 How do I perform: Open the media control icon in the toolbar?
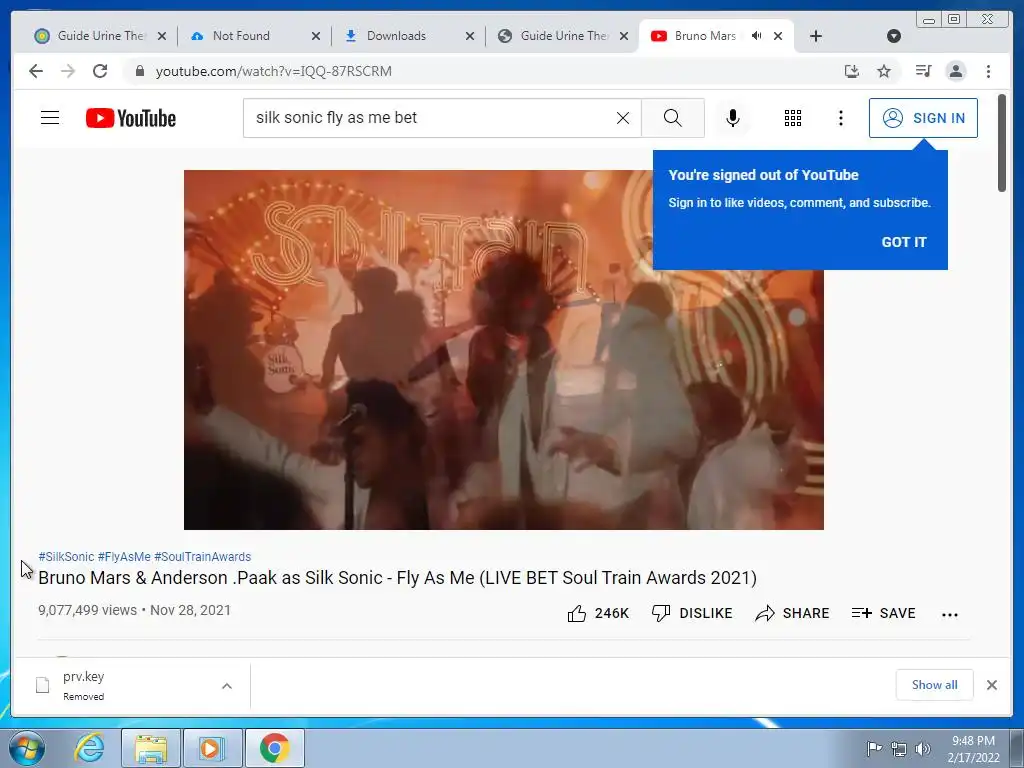[x=923, y=71]
